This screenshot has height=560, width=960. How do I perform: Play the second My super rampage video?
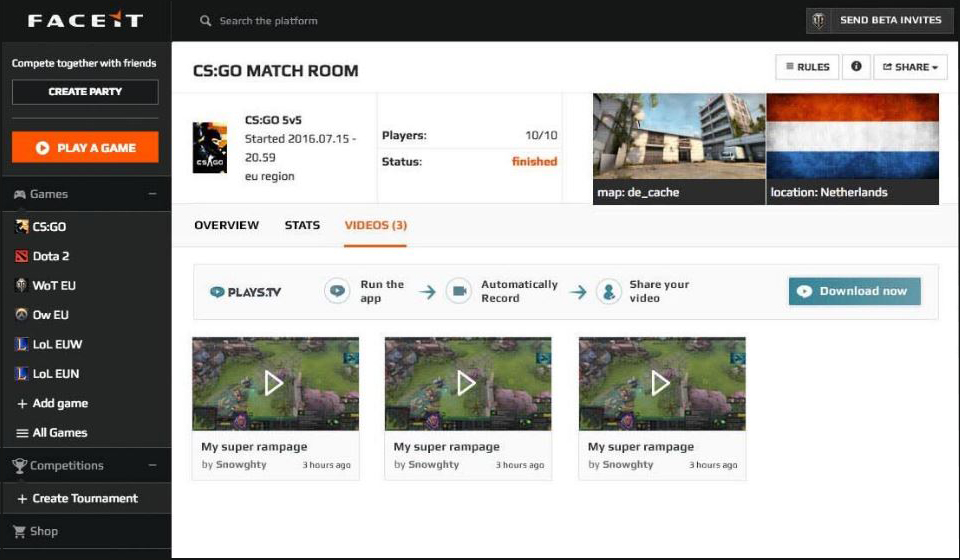[468, 384]
